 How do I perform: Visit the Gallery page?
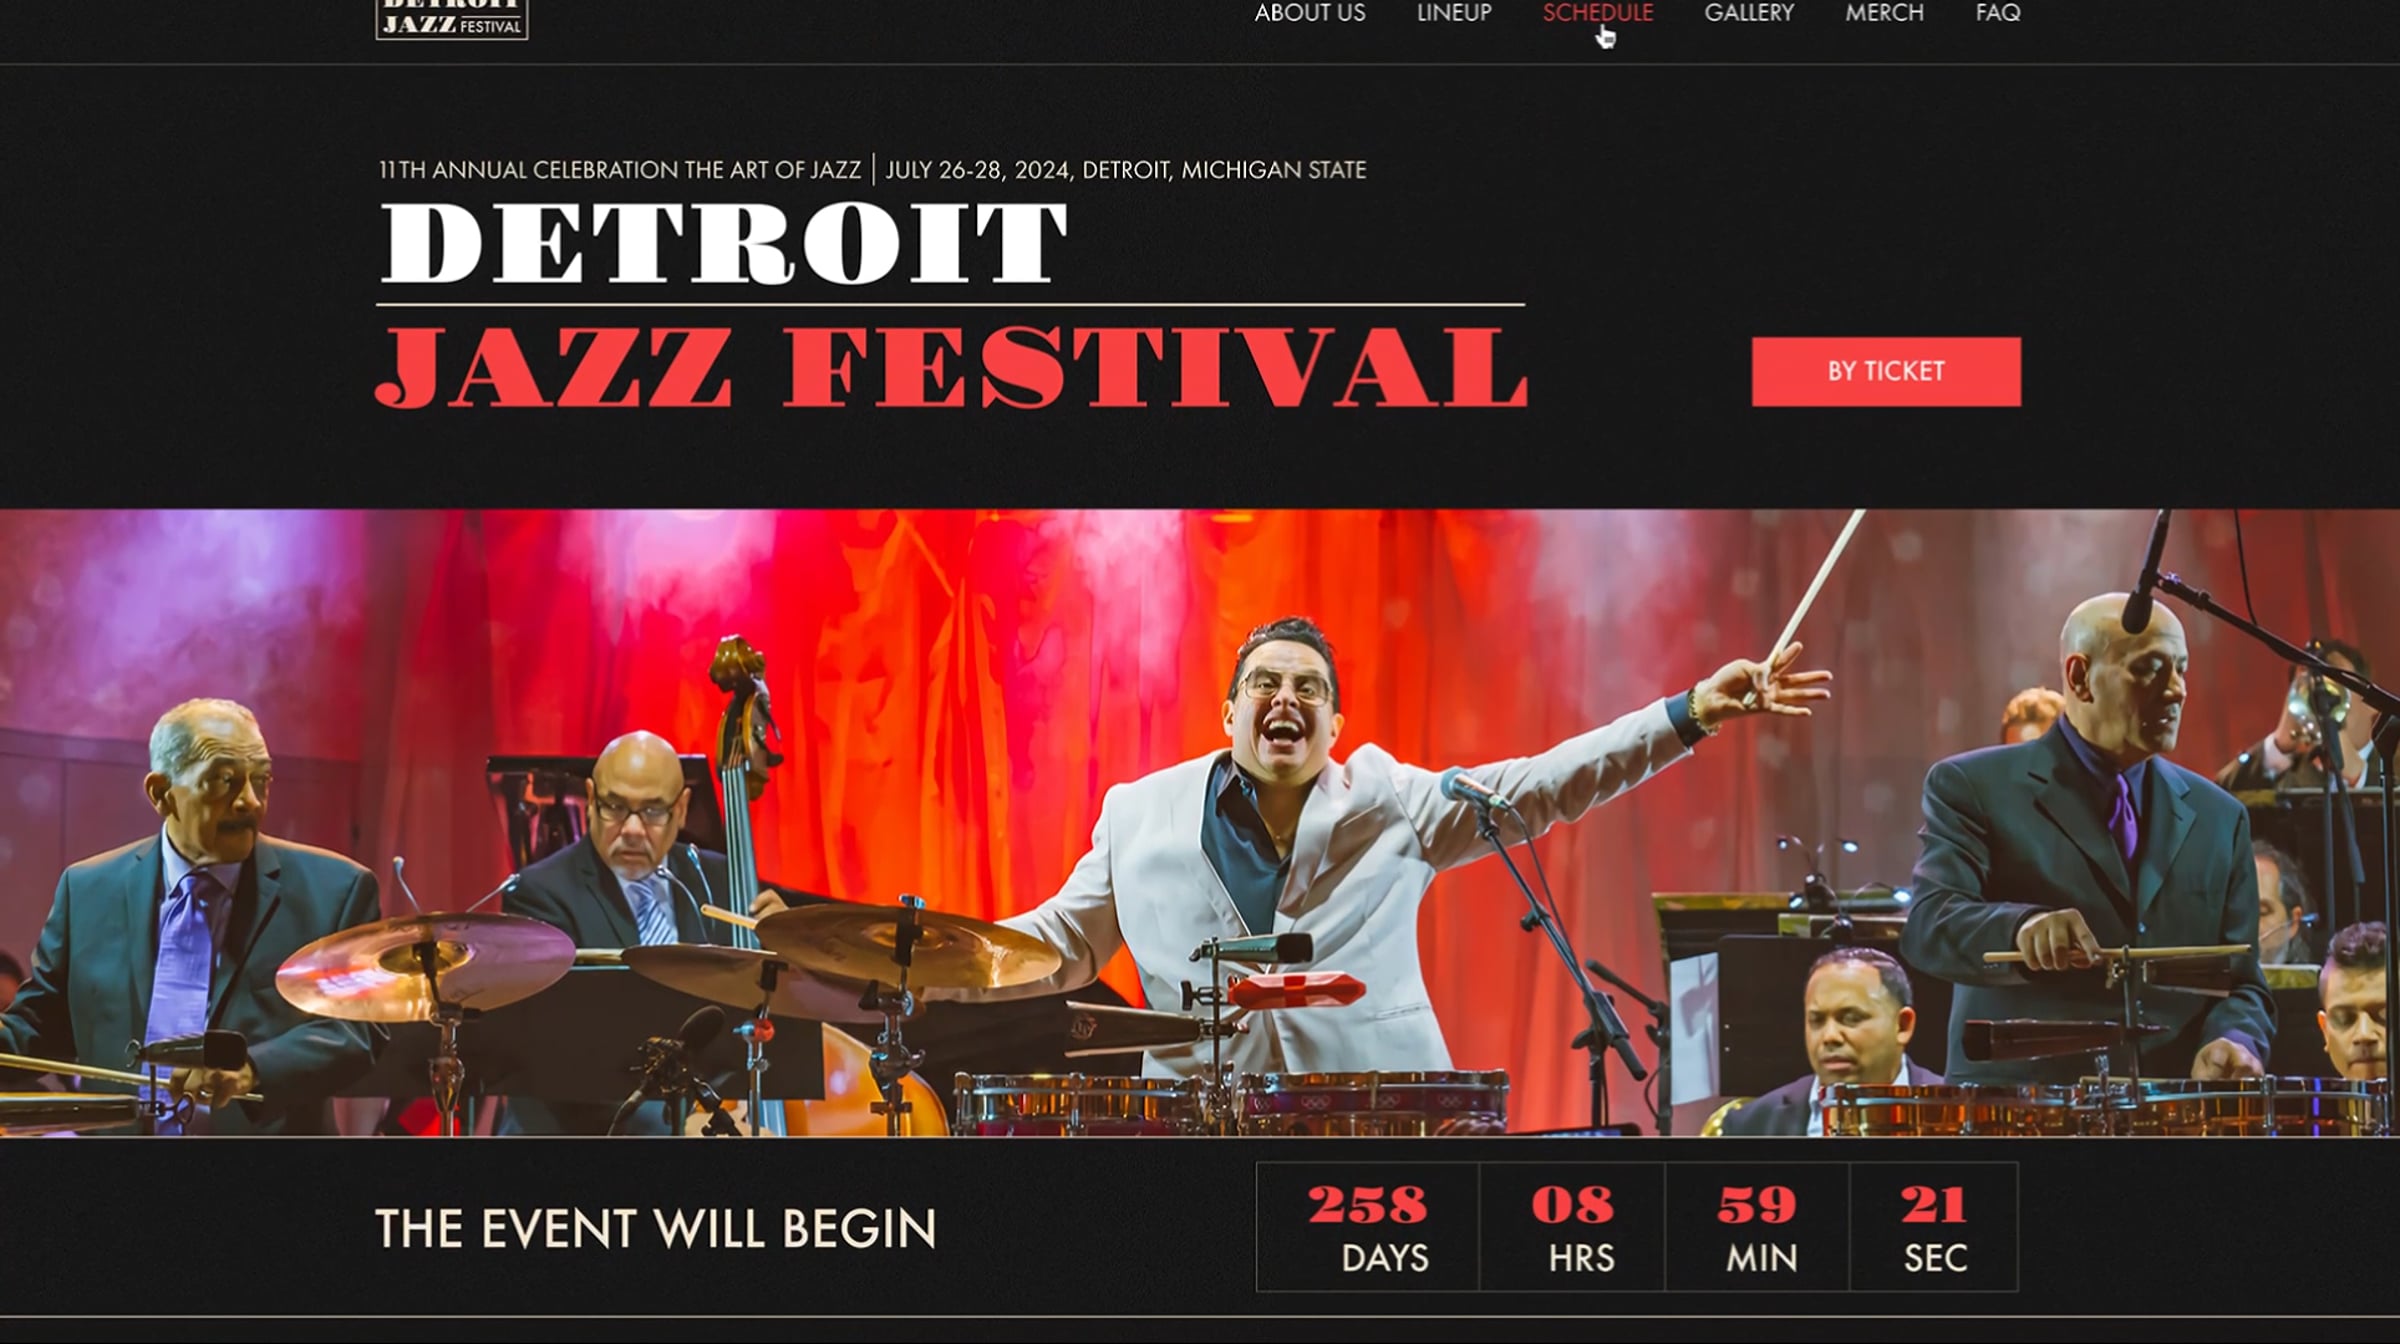pos(1749,13)
